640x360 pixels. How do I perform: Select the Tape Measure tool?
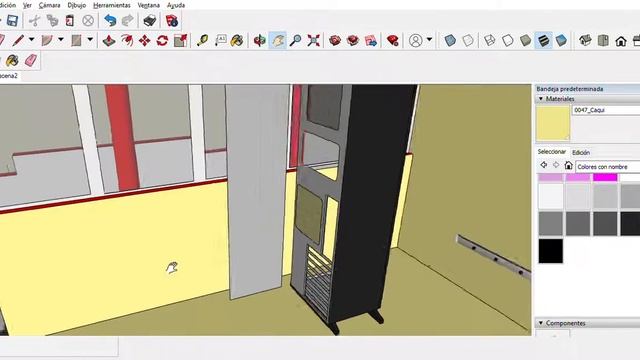pos(202,40)
